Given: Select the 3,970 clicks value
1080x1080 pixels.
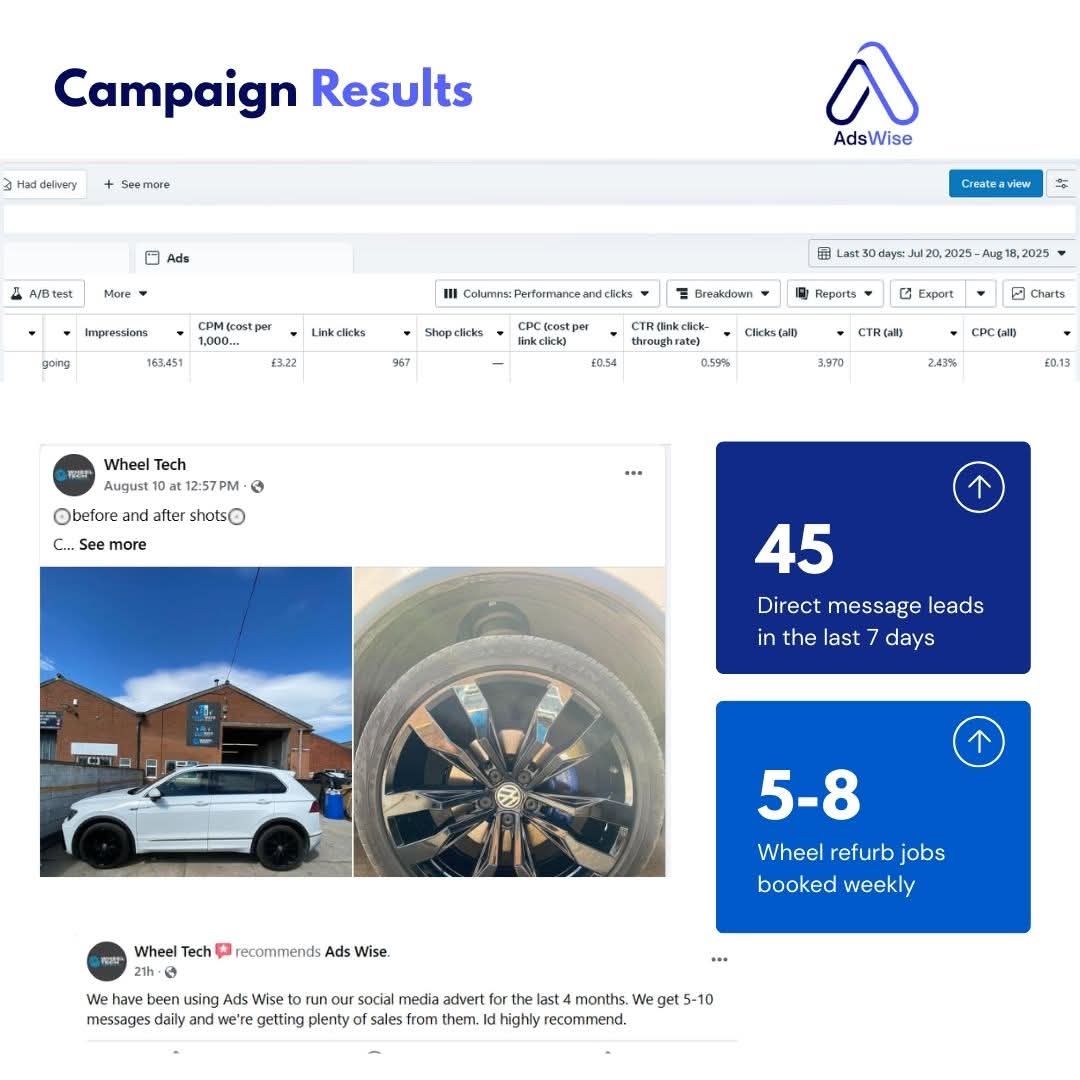Looking at the screenshot, I should tap(831, 363).
